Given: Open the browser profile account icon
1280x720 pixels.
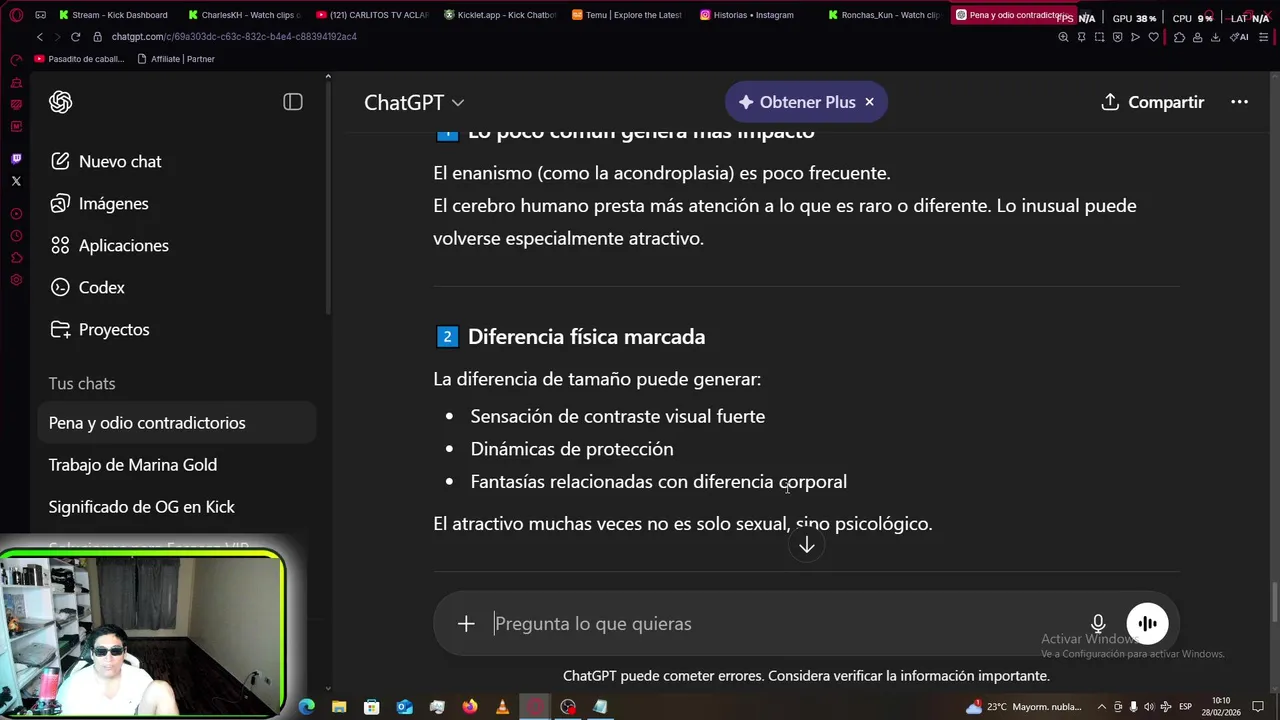Looking at the screenshot, I should [1197, 37].
